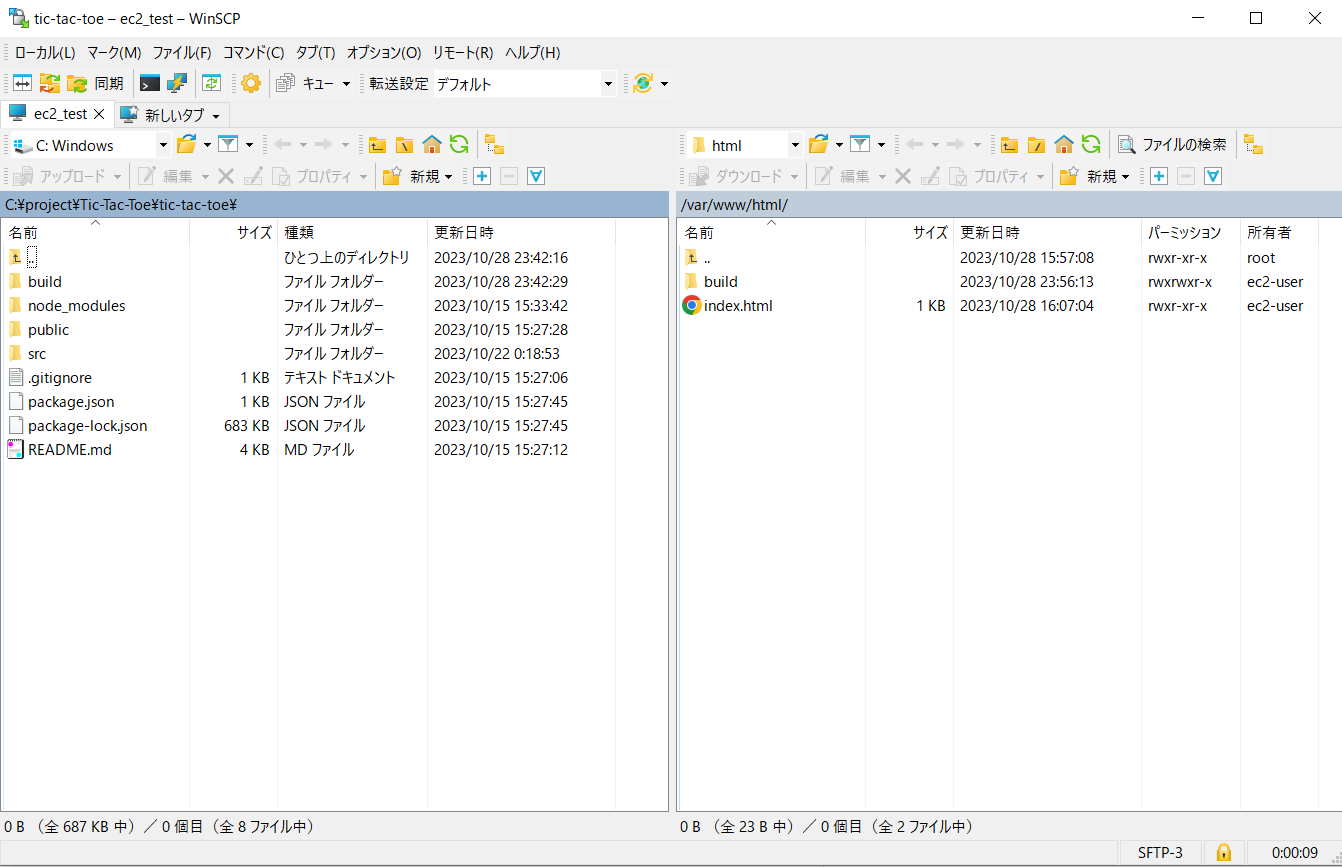This screenshot has height=867, width=1342.
Task: Click the remote Select Files plus icon
Action: click(1159, 176)
